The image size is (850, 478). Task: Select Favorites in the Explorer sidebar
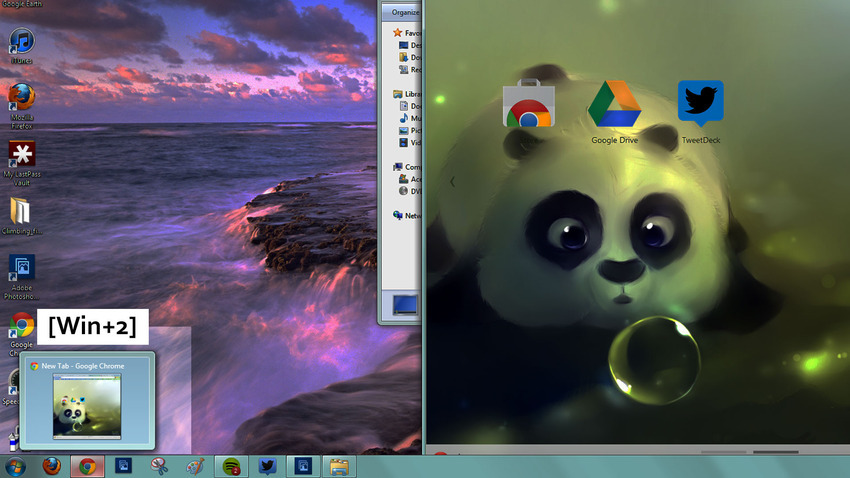click(407, 33)
